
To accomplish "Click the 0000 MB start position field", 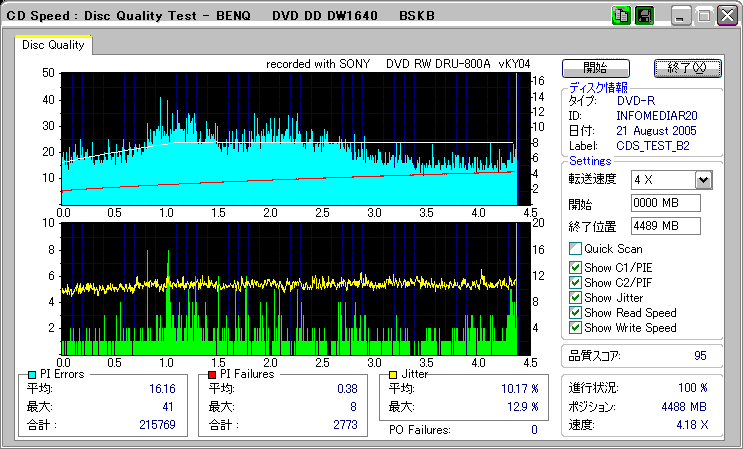I will [665, 203].
